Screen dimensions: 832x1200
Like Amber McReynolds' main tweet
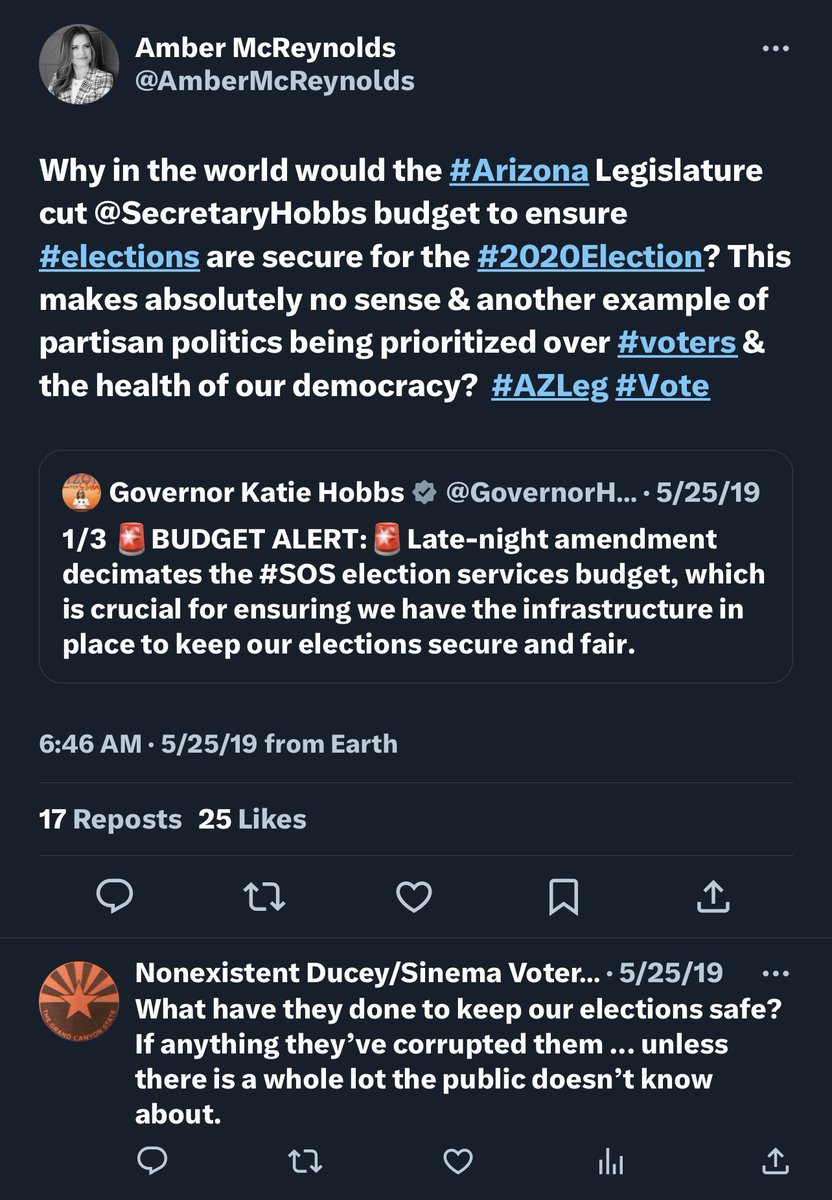(413, 897)
